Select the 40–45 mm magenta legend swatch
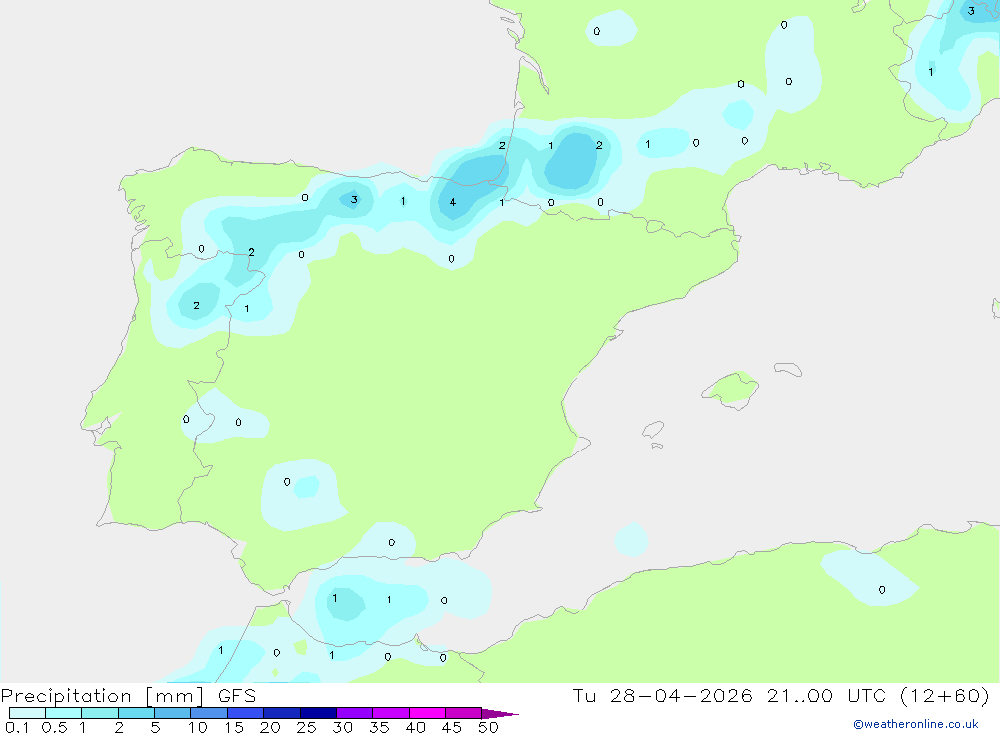 pyautogui.click(x=427, y=713)
